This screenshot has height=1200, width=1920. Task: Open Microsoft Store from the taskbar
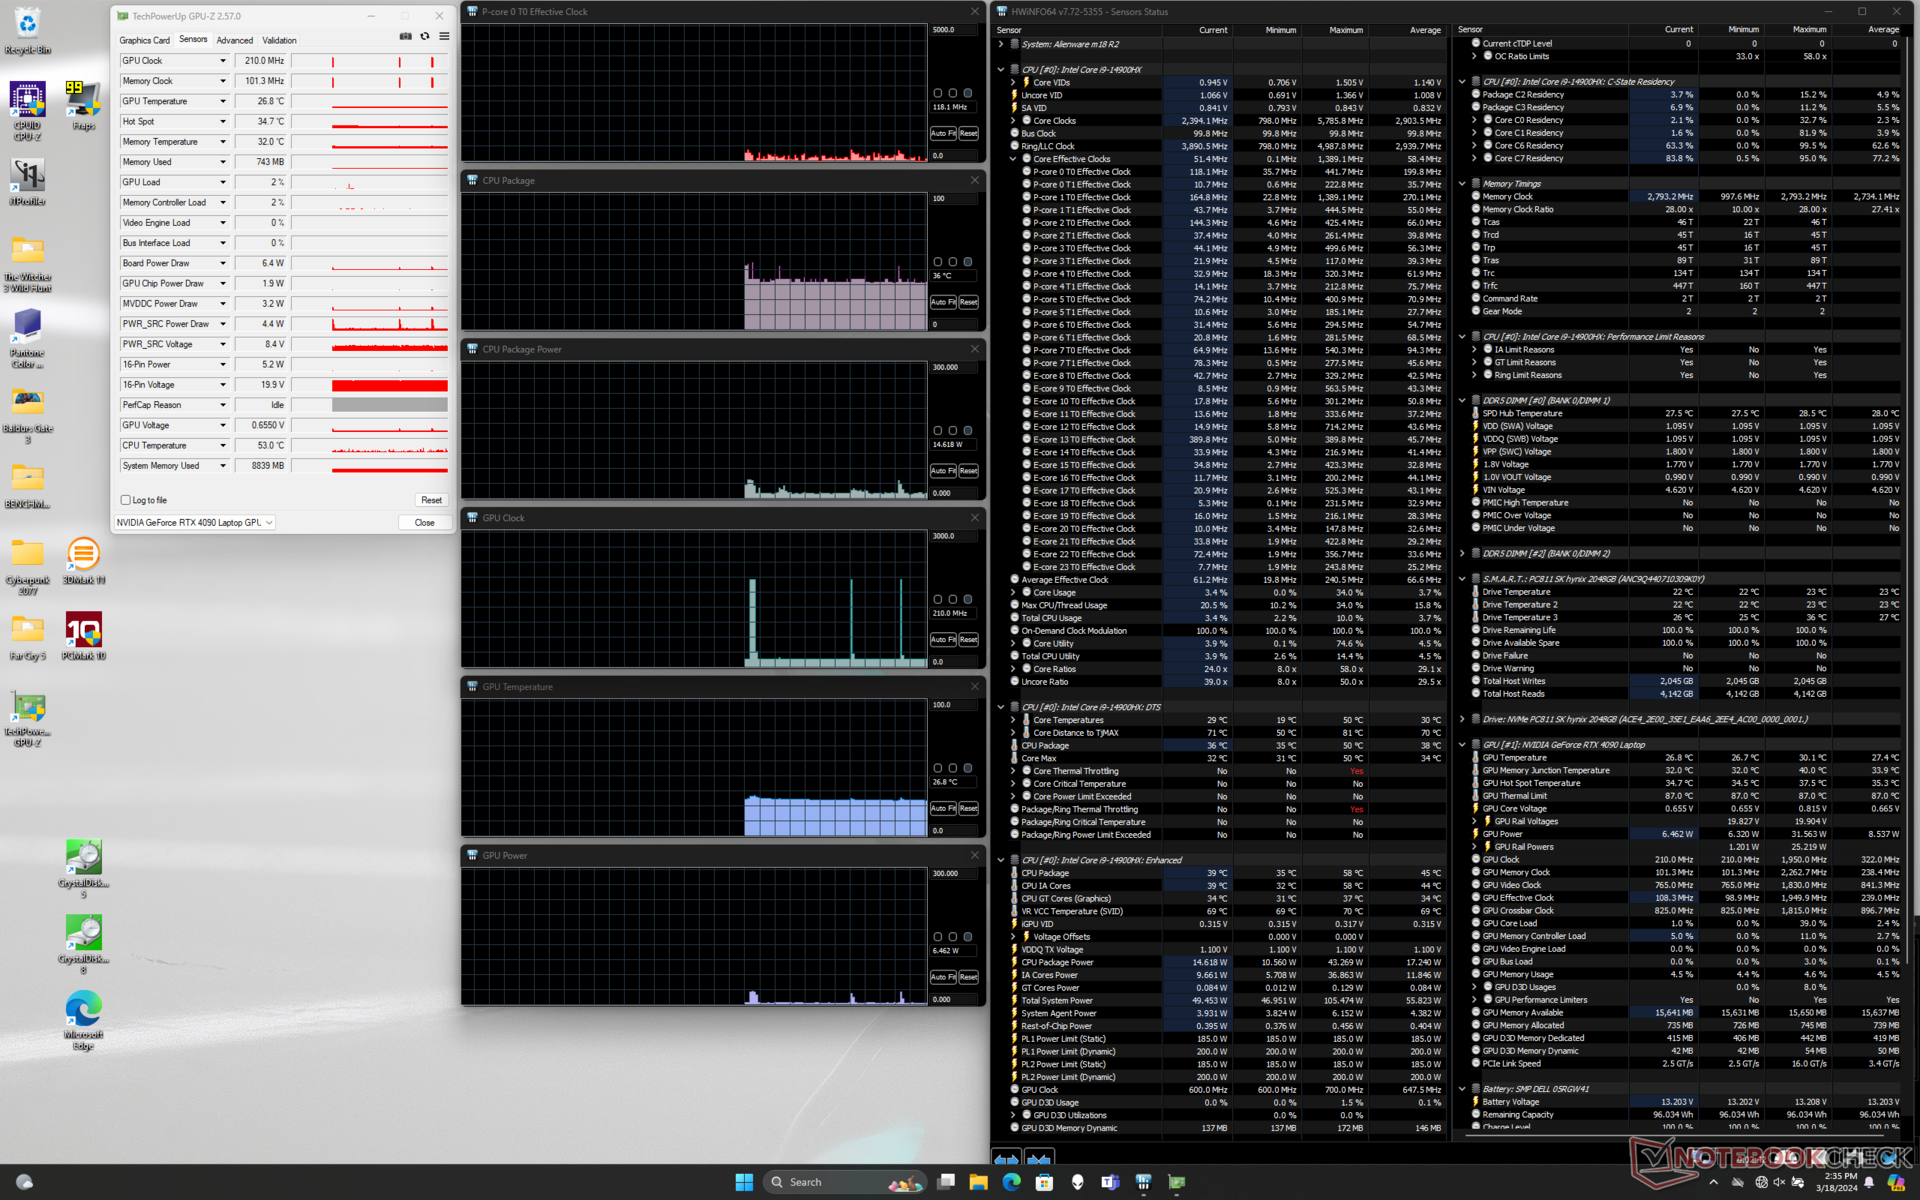tap(1044, 1182)
